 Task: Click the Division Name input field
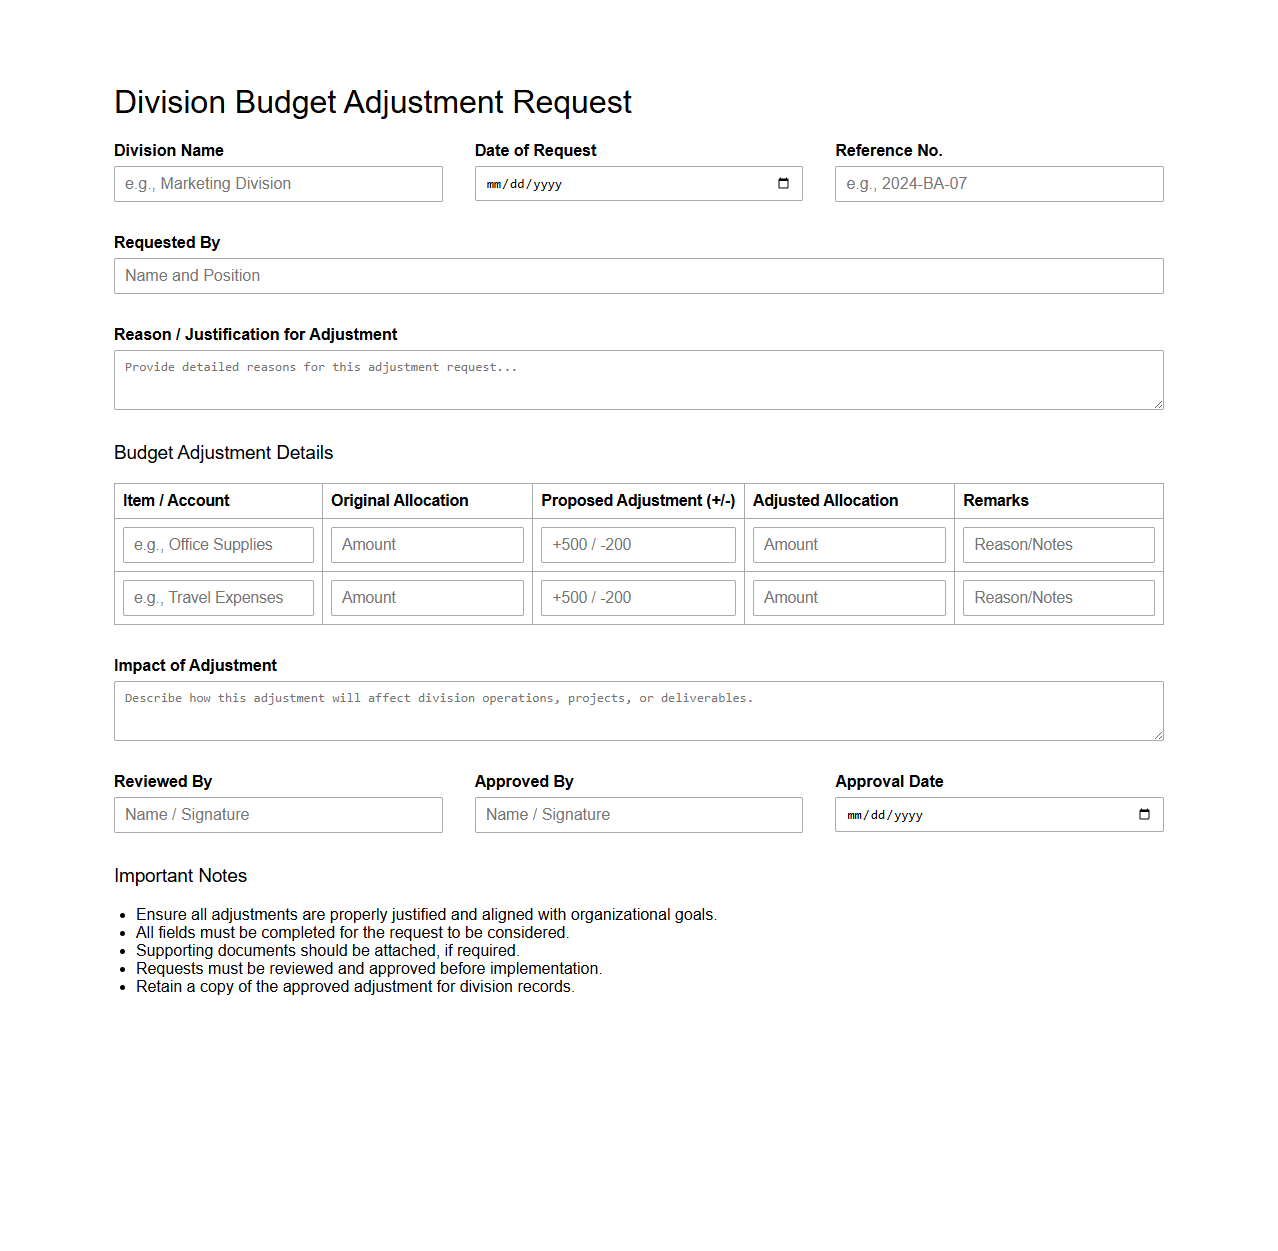(x=278, y=184)
